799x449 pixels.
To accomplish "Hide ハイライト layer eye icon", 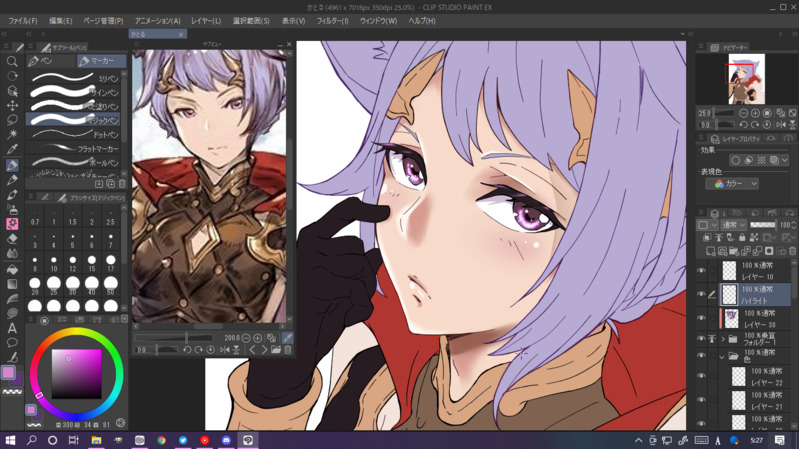I will click(701, 294).
